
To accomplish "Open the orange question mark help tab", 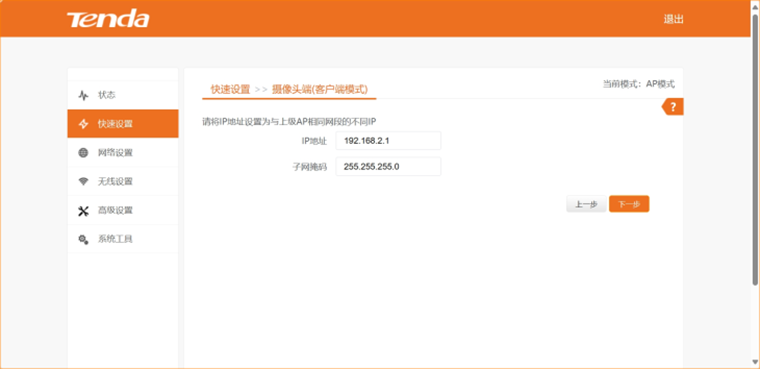I will pos(672,107).
